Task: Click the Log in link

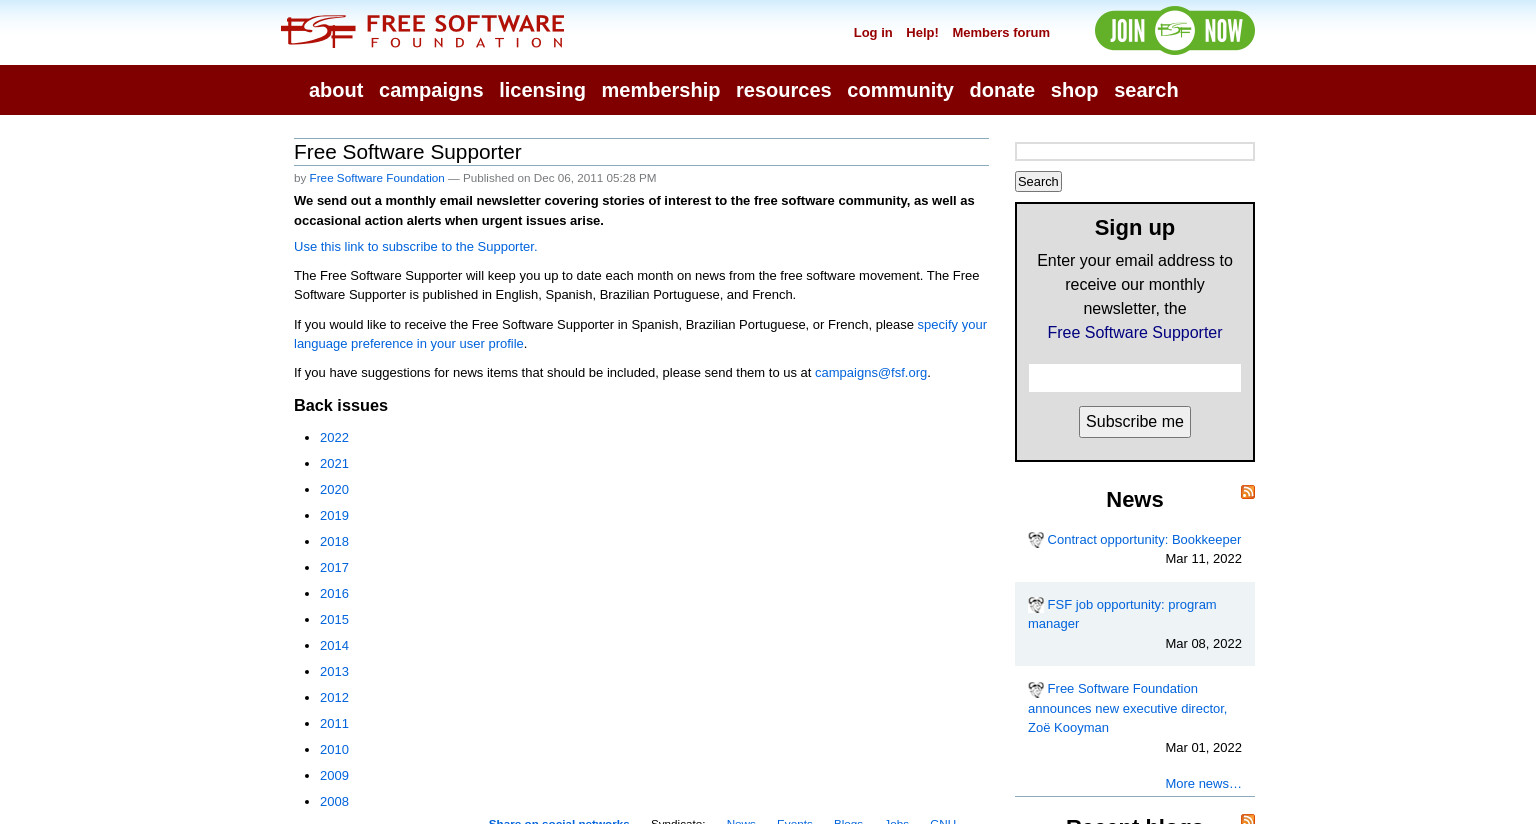Action: [873, 33]
